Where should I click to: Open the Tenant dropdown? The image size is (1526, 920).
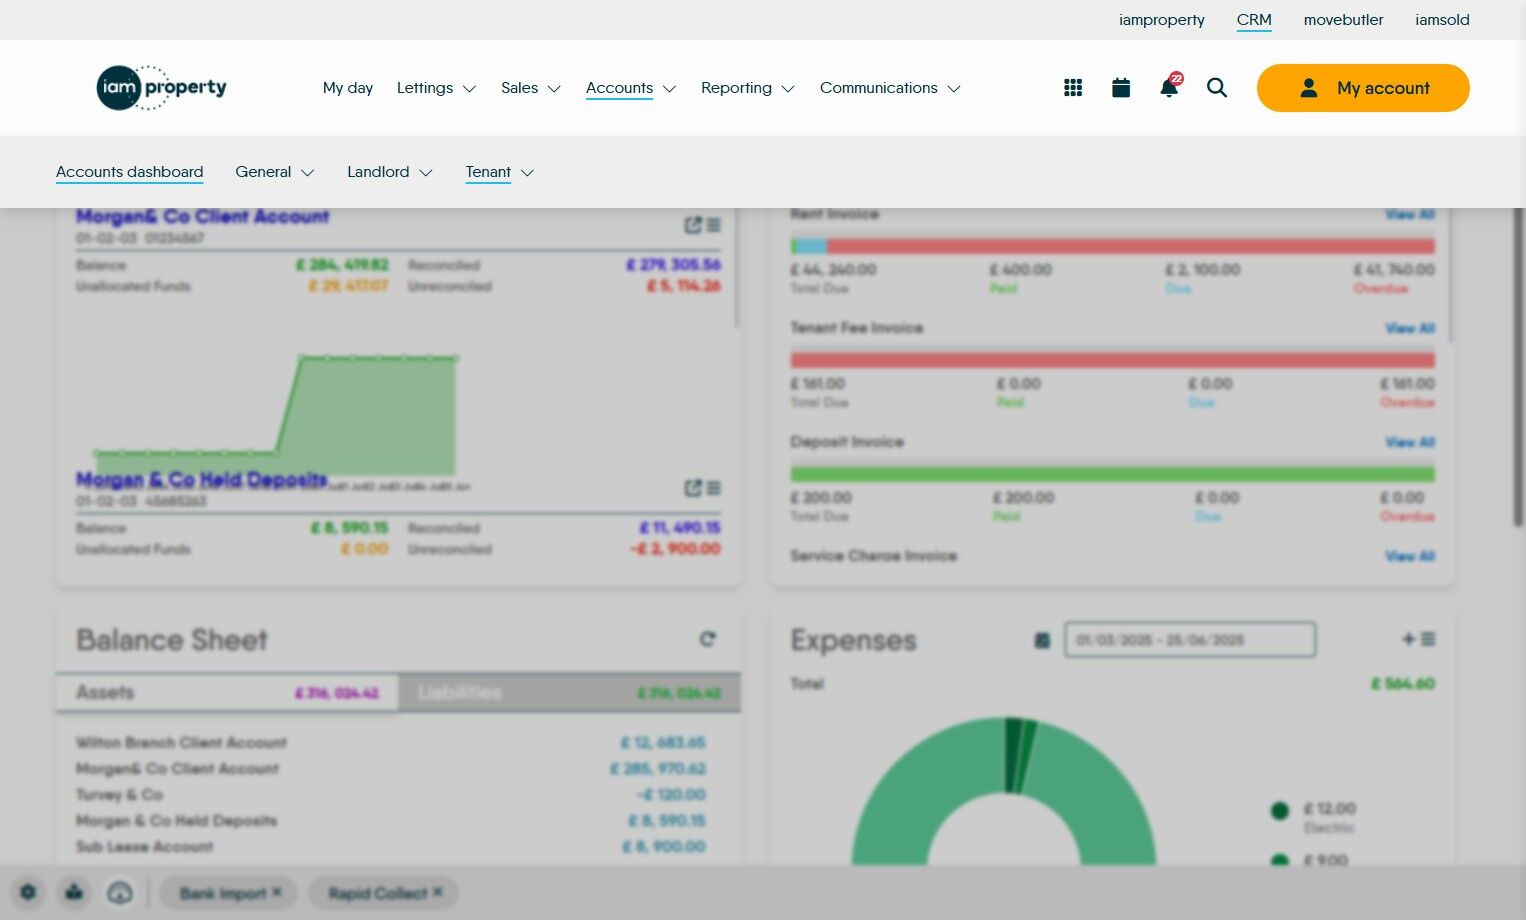[500, 172]
